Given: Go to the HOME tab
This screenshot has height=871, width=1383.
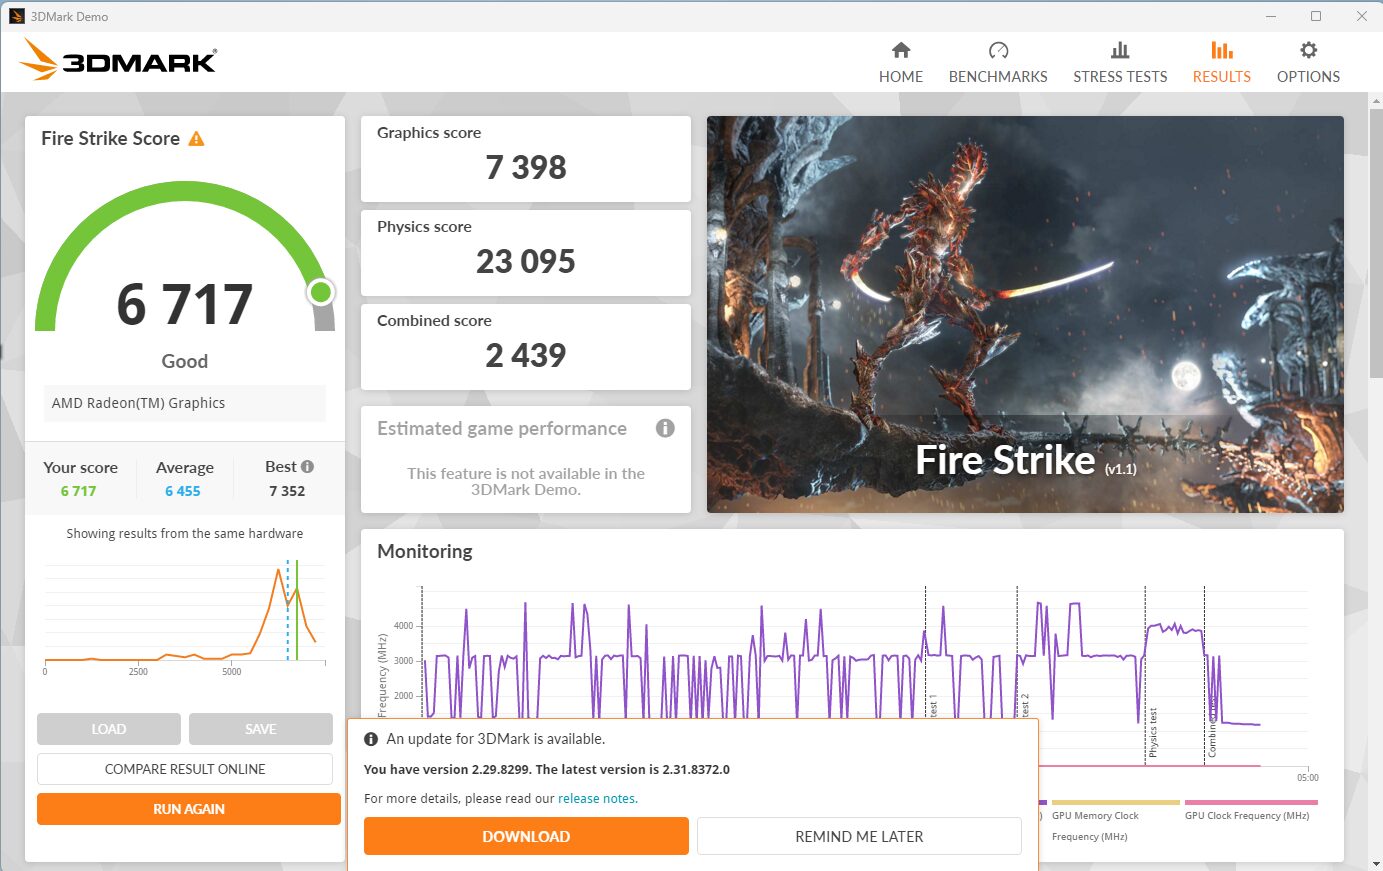Looking at the screenshot, I should pyautogui.click(x=901, y=63).
